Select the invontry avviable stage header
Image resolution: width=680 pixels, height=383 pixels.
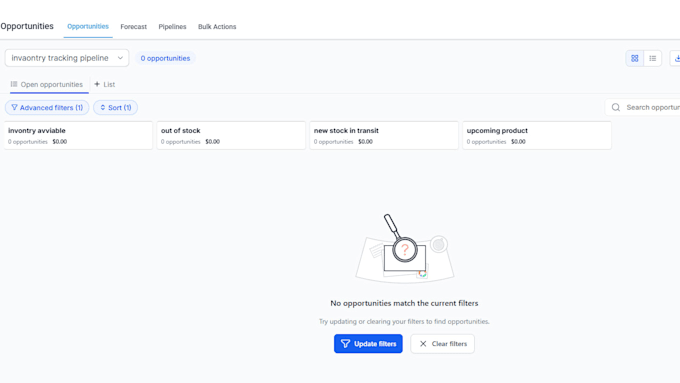(x=78, y=135)
